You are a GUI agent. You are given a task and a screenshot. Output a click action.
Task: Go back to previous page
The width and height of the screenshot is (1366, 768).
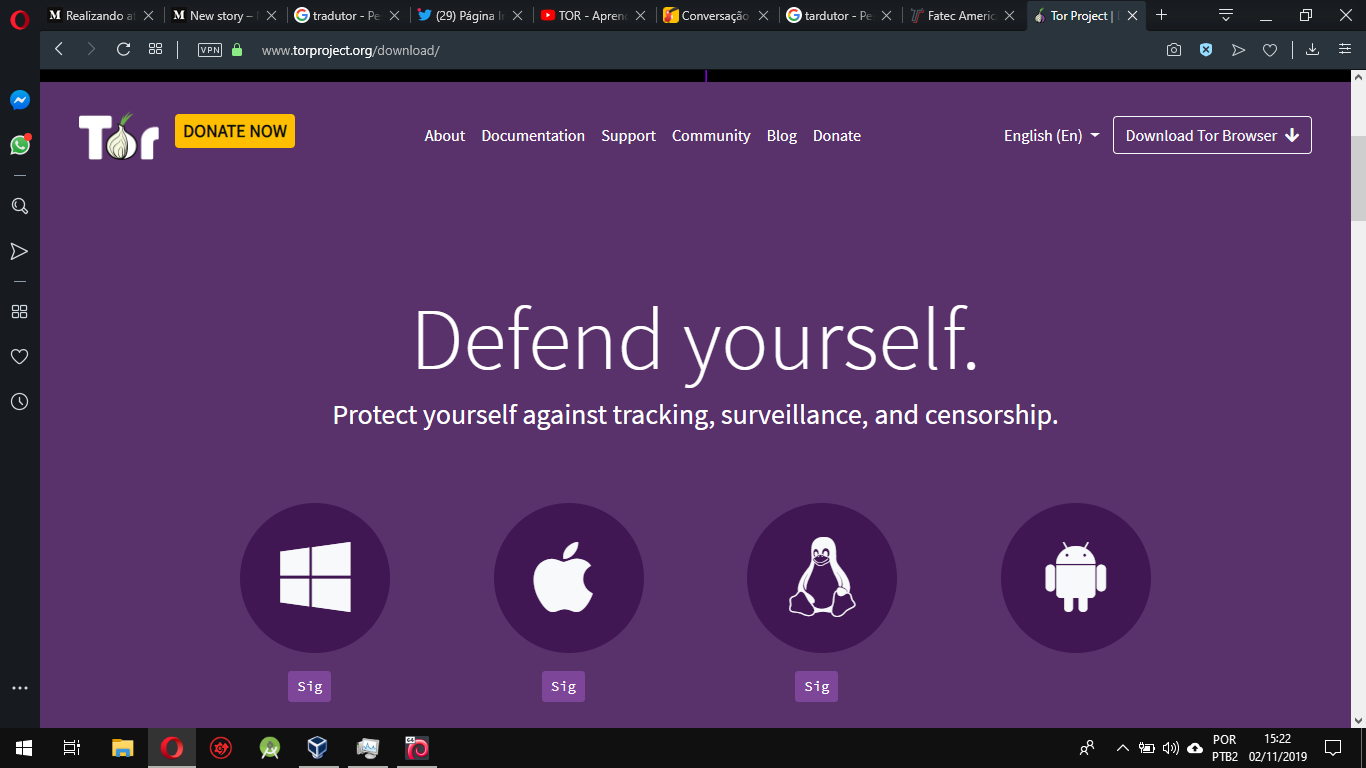[x=59, y=49]
